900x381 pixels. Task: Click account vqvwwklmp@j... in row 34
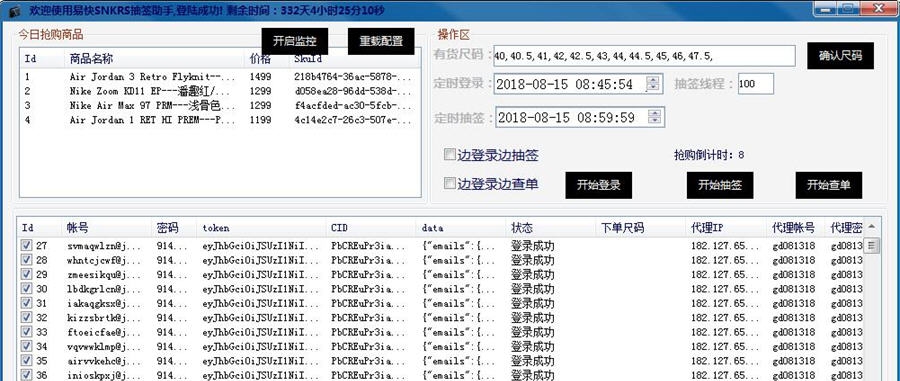click(x=103, y=346)
